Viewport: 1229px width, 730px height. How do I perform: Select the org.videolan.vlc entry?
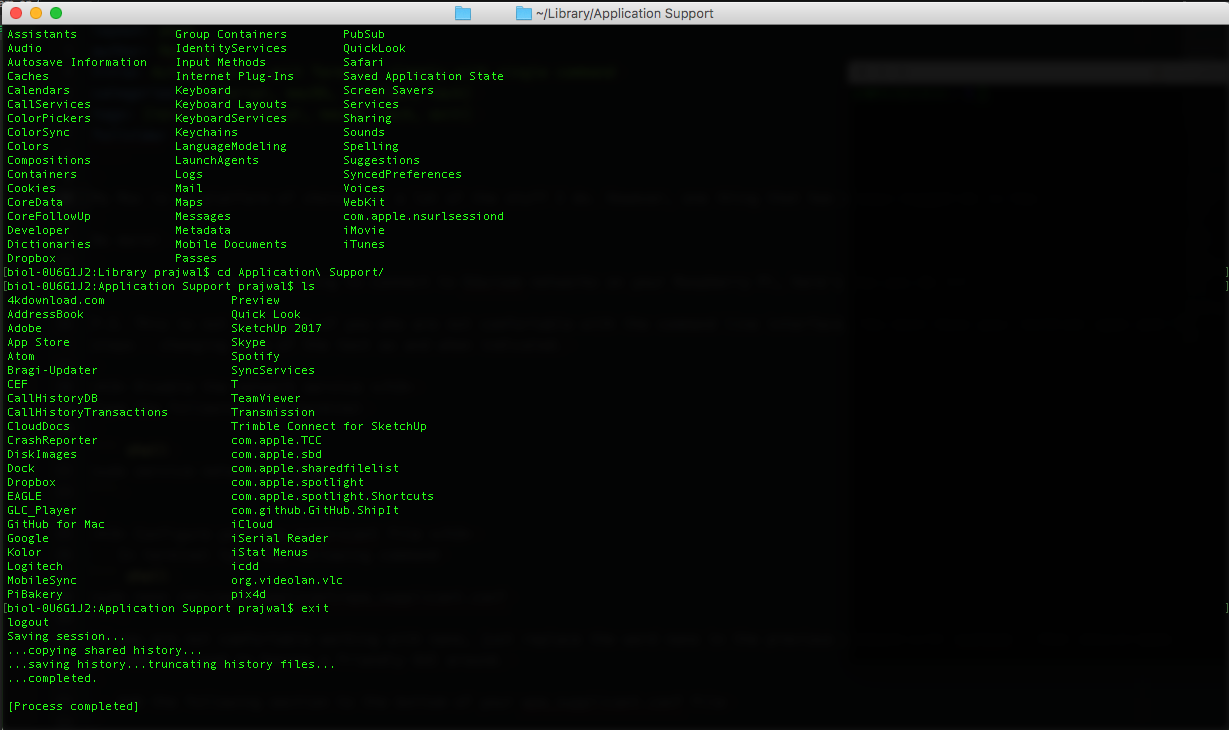click(x=287, y=580)
